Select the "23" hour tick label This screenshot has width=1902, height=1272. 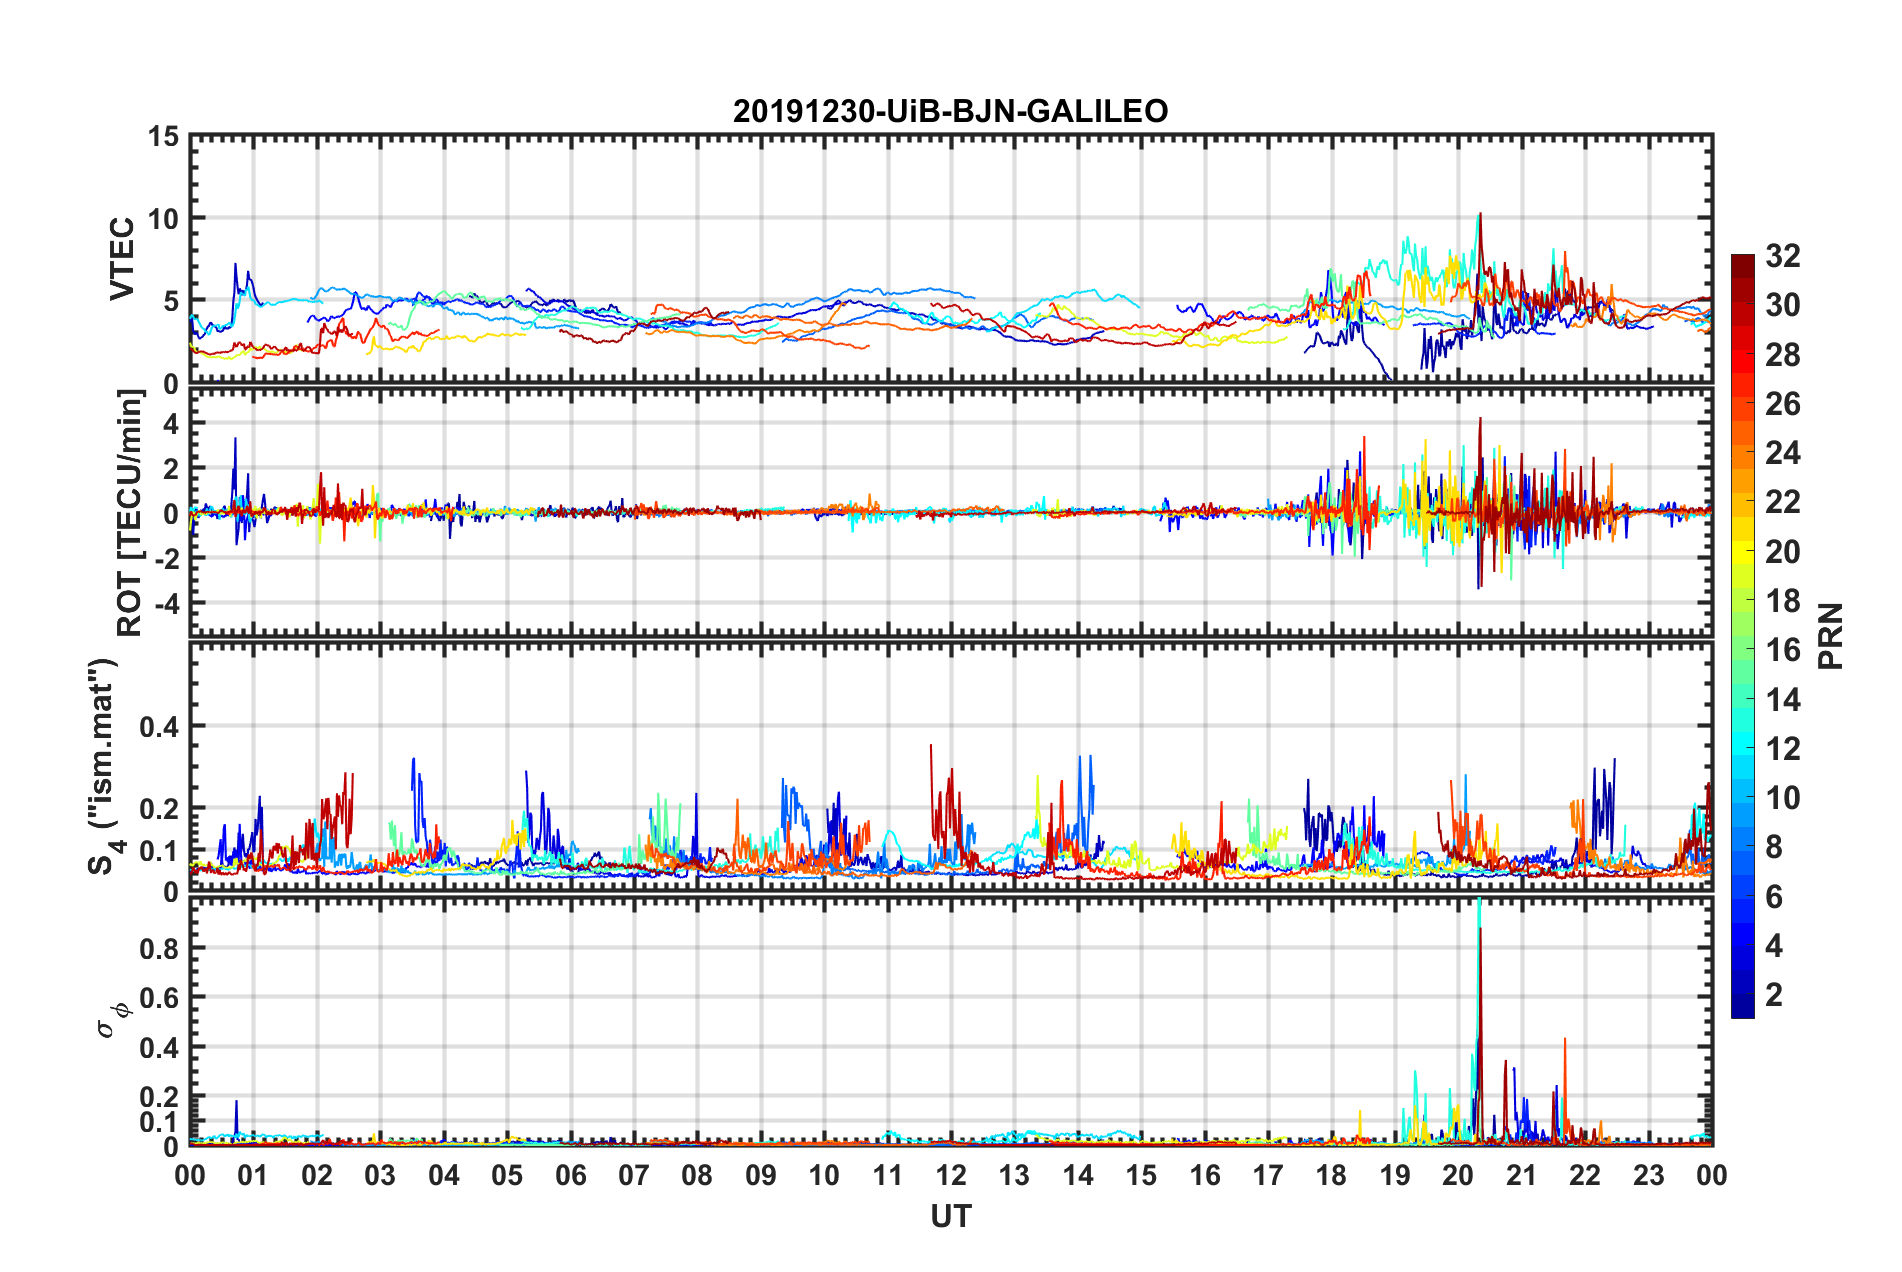(x=1649, y=1175)
